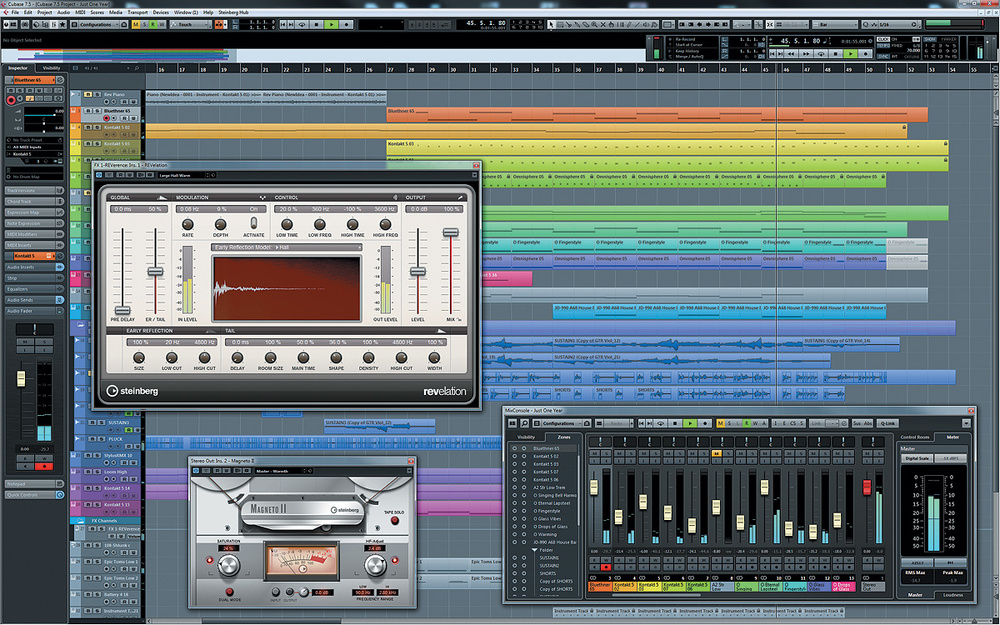Click Fast Forward on the Transport panel
1000x625 pixels.
pos(805,54)
